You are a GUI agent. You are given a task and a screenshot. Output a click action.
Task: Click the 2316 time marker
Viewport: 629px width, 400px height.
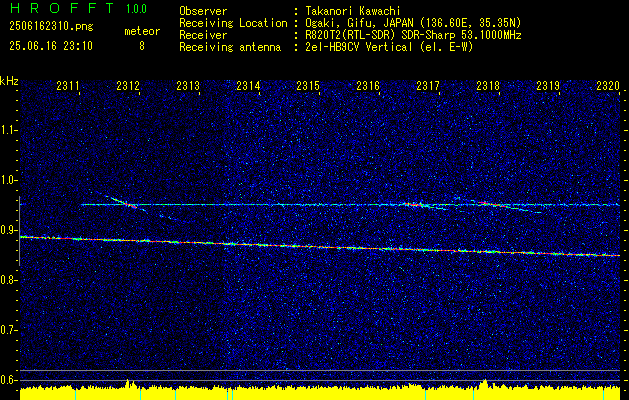[368, 85]
